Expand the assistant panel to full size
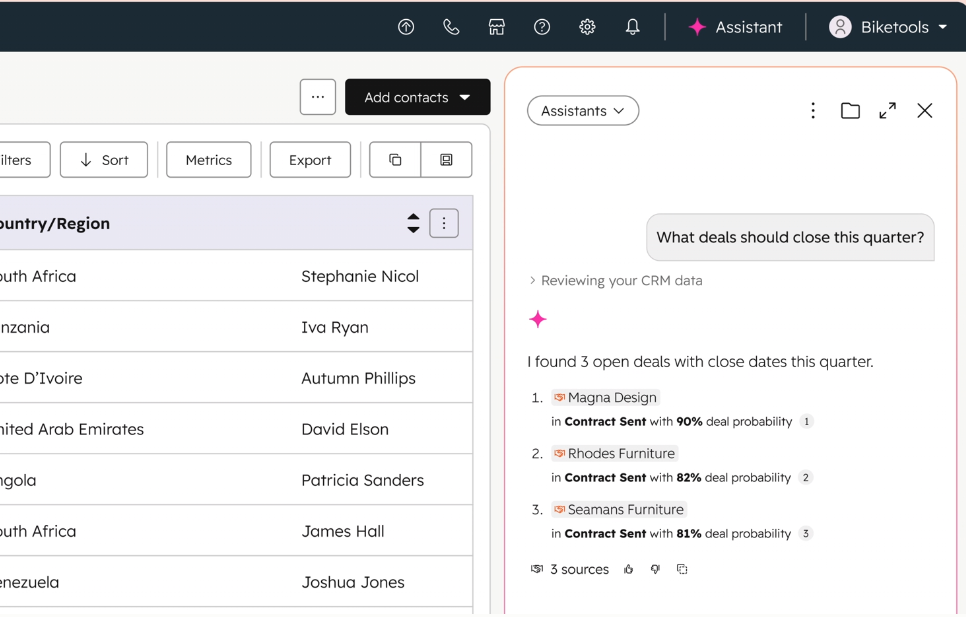966x617 pixels. (888, 111)
